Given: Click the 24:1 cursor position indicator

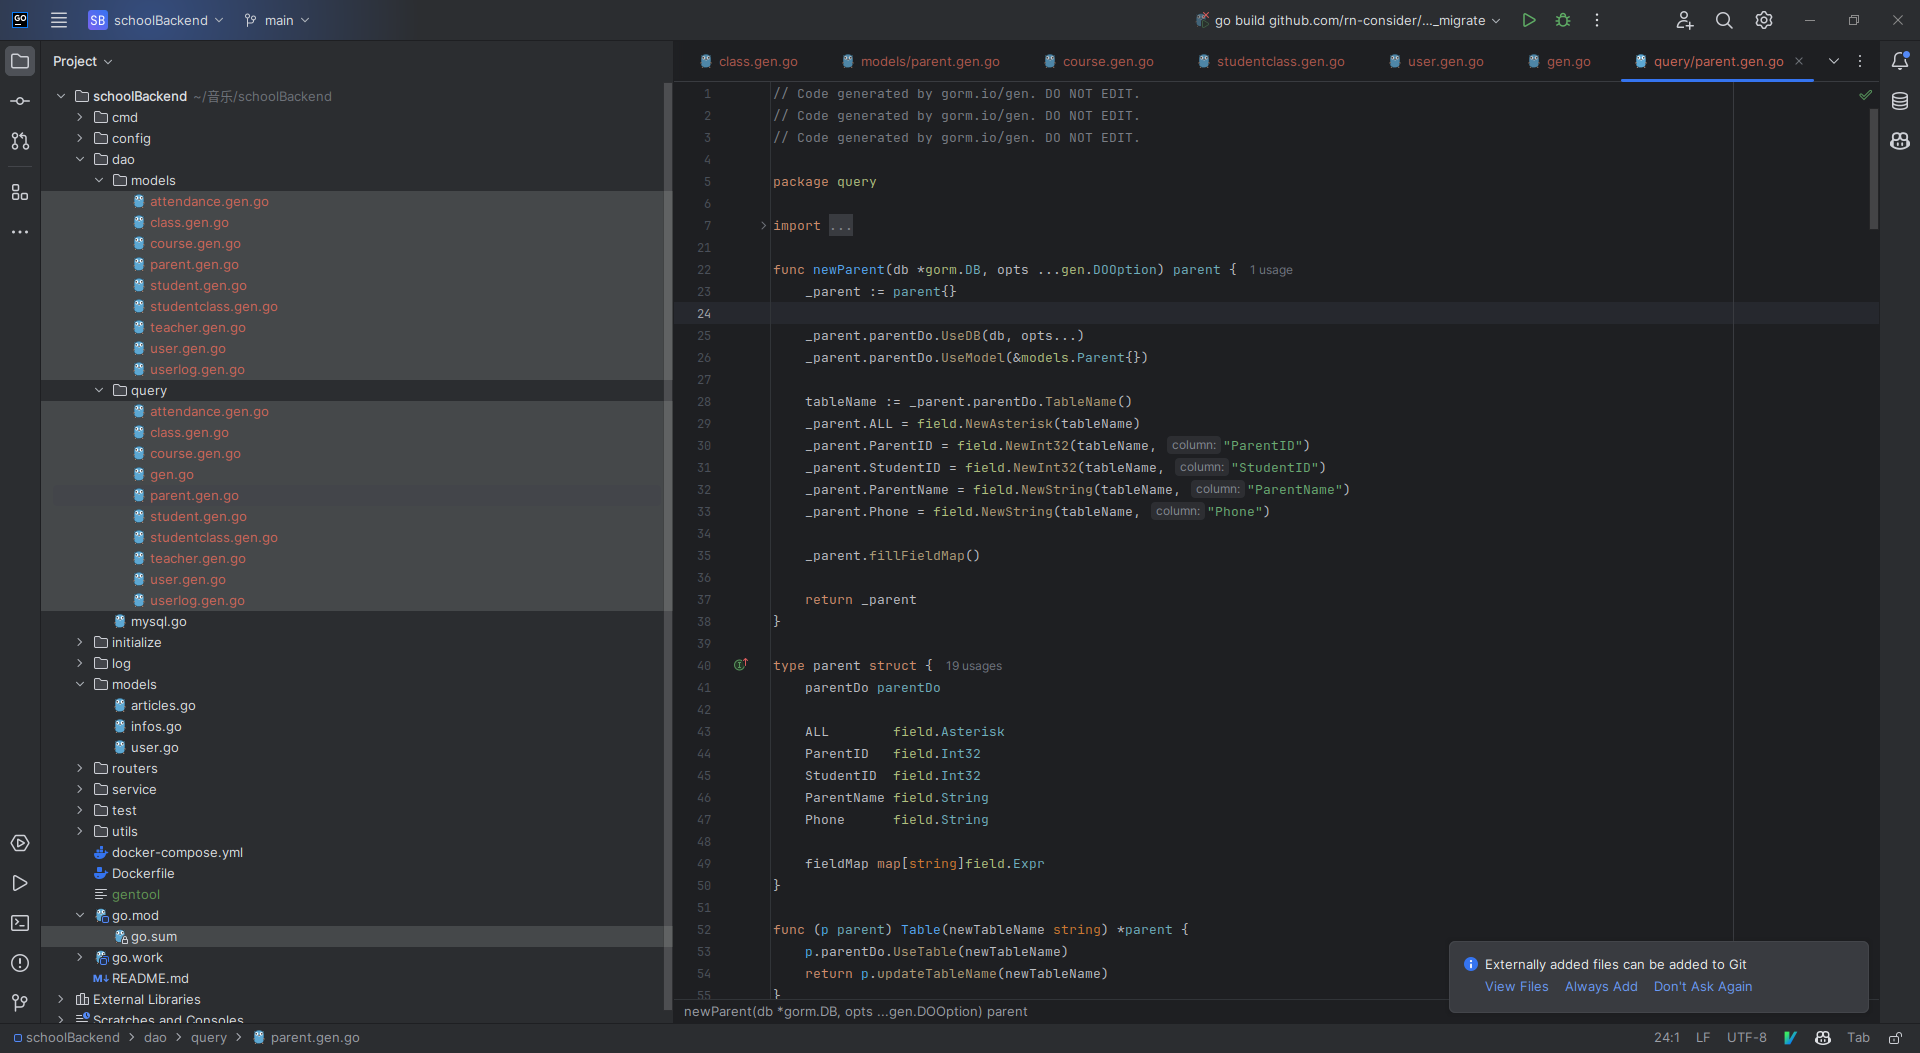Looking at the screenshot, I should pyautogui.click(x=1666, y=1038).
